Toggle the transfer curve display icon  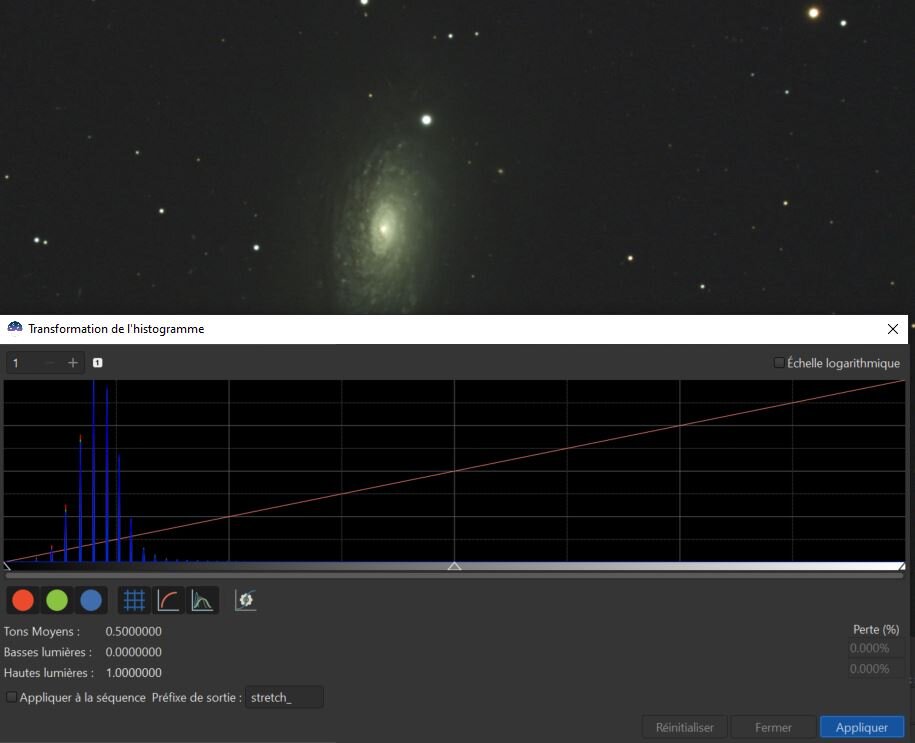[x=168, y=600]
